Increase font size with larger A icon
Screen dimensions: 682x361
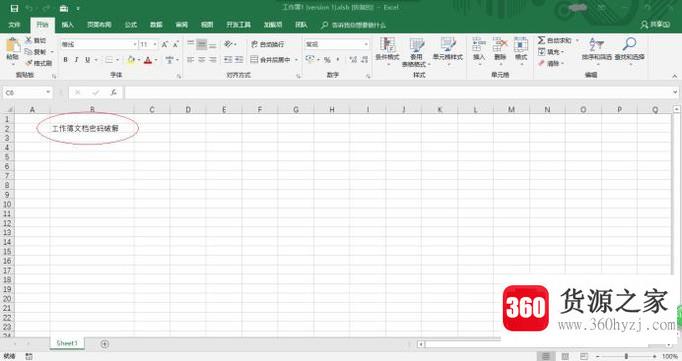click(x=165, y=44)
